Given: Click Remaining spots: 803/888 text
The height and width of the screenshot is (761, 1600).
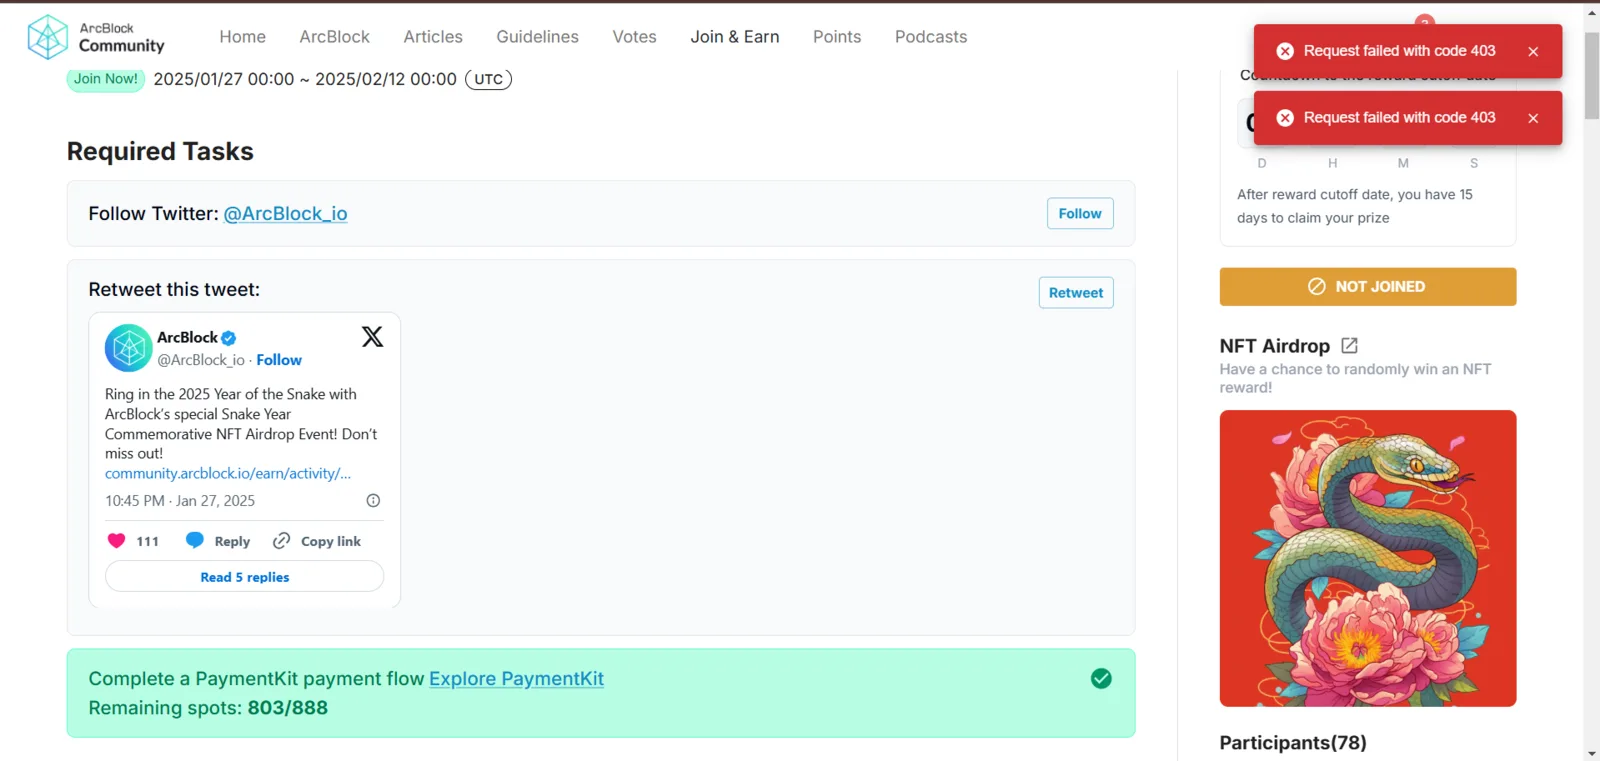Looking at the screenshot, I should [208, 708].
